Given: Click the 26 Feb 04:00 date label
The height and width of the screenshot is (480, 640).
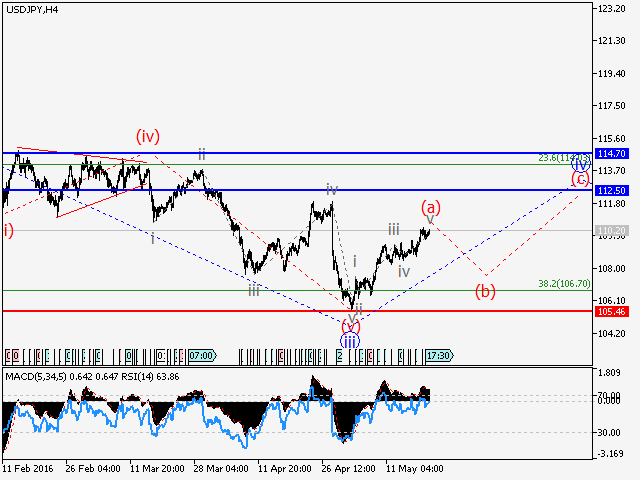Looking at the screenshot, I should (93, 469).
